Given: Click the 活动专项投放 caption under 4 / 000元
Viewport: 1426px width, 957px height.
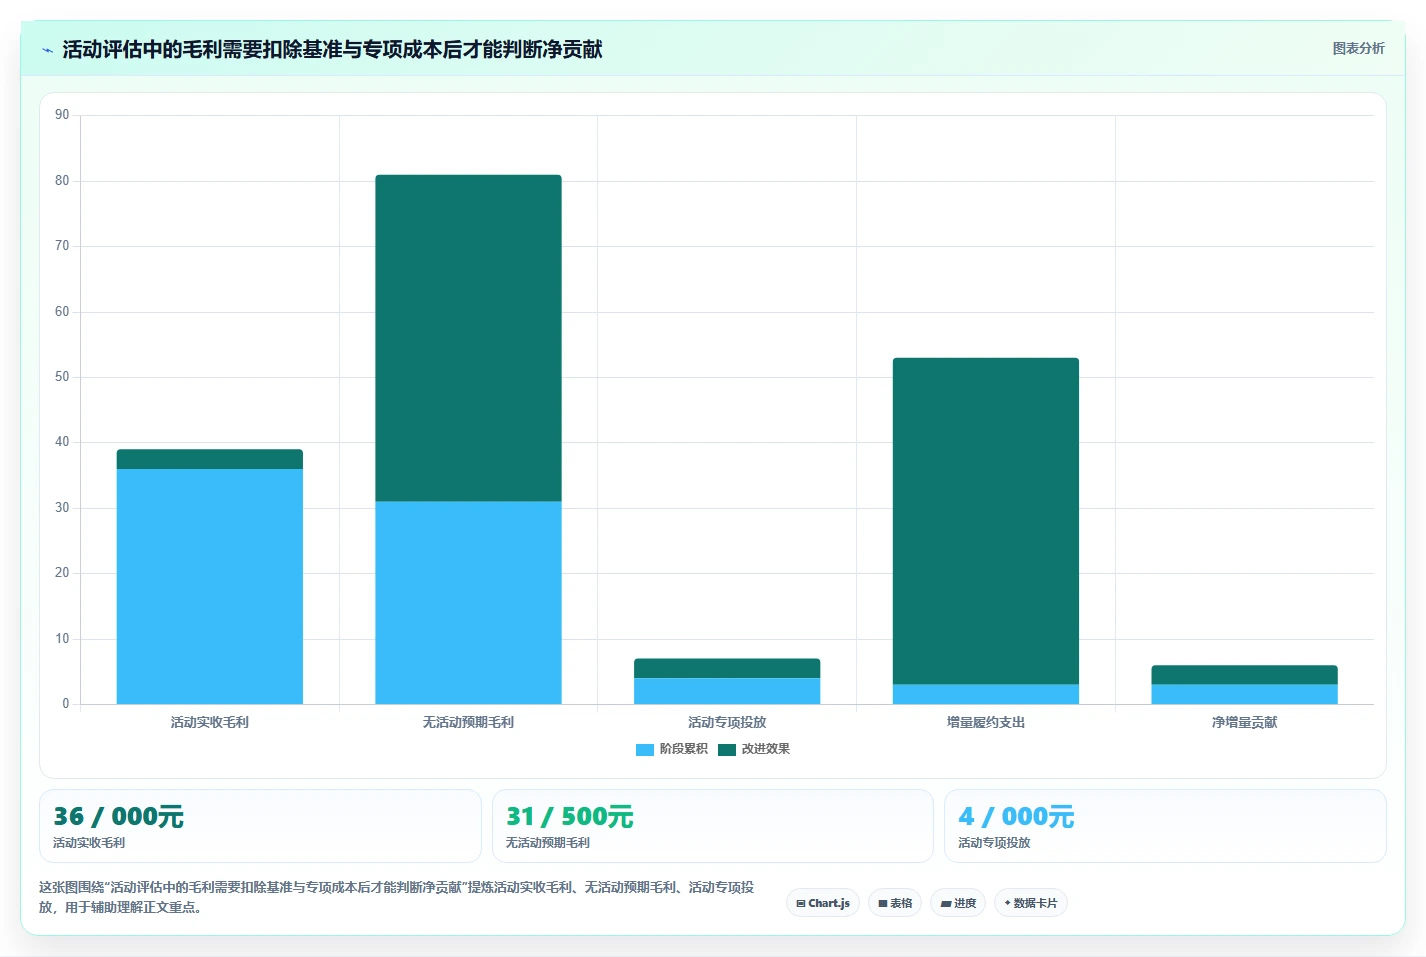Looking at the screenshot, I should pyautogui.click(x=994, y=843).
